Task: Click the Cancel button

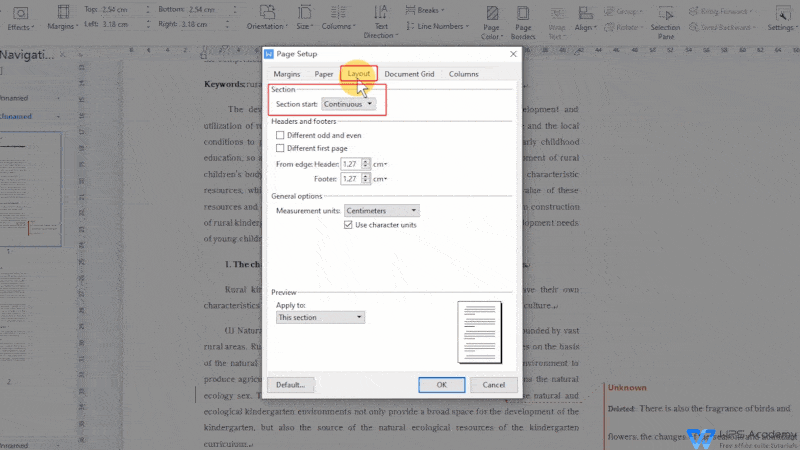Action: (493, 385)
